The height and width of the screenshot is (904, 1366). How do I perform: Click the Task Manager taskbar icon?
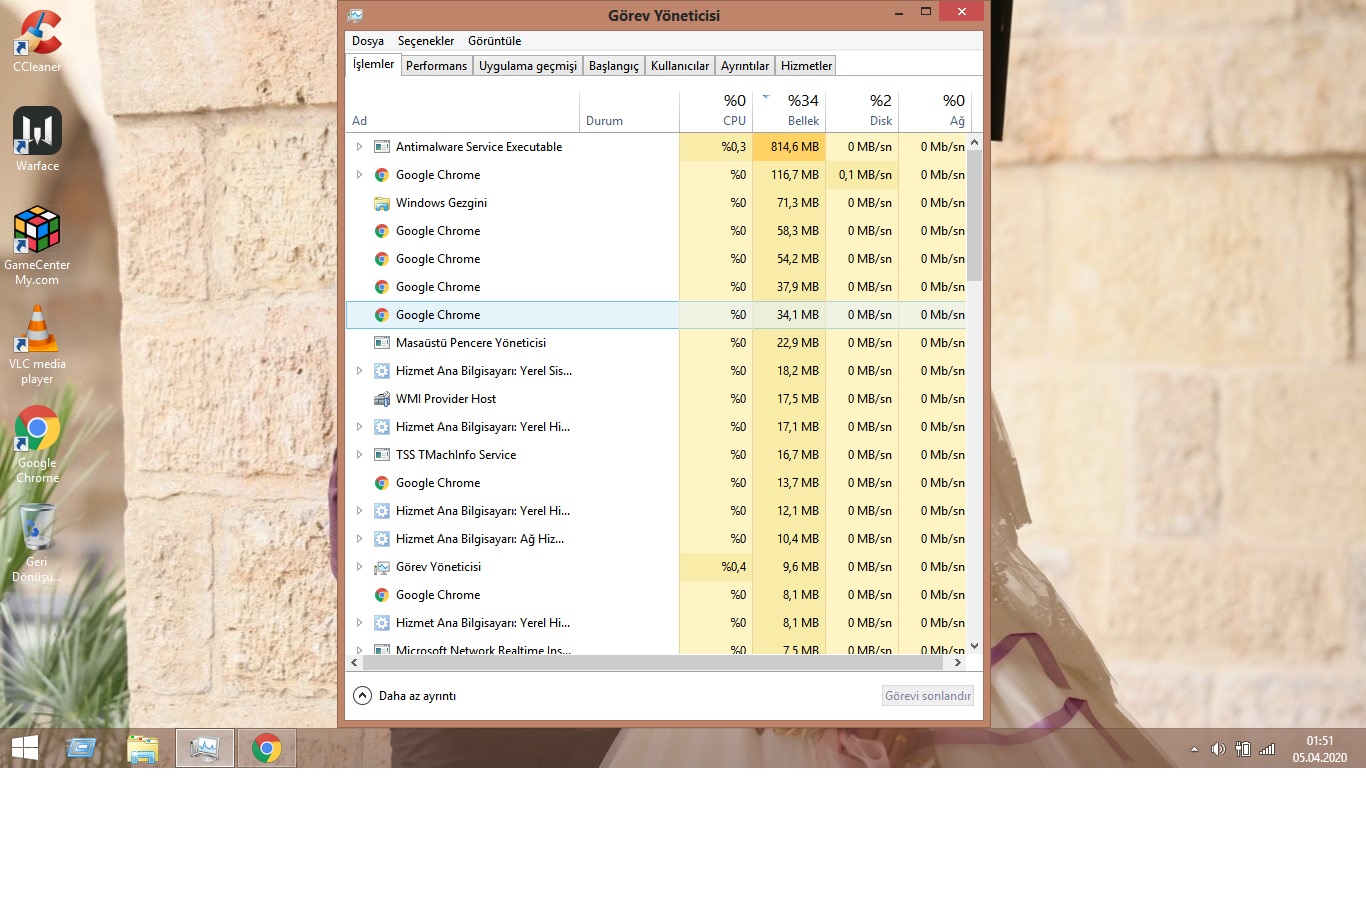[x=205, y=748]
